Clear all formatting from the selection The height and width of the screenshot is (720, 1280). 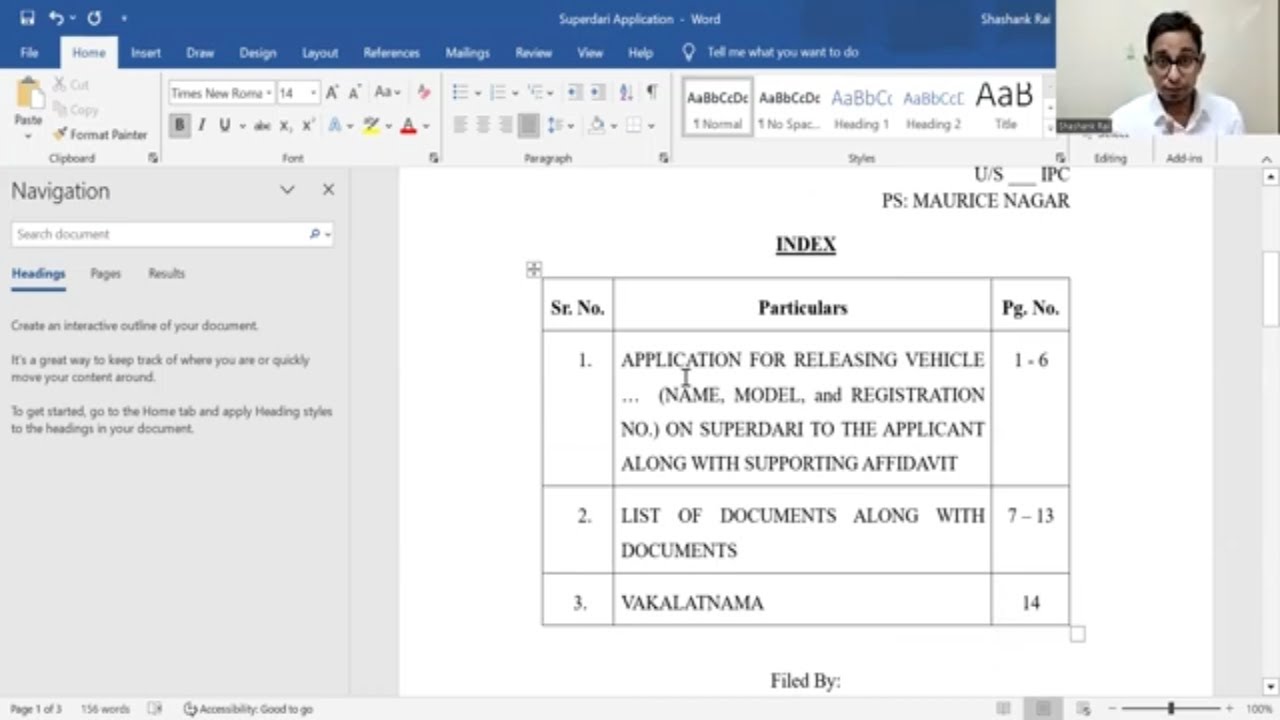pyautogui.click(x=424, y=93)
